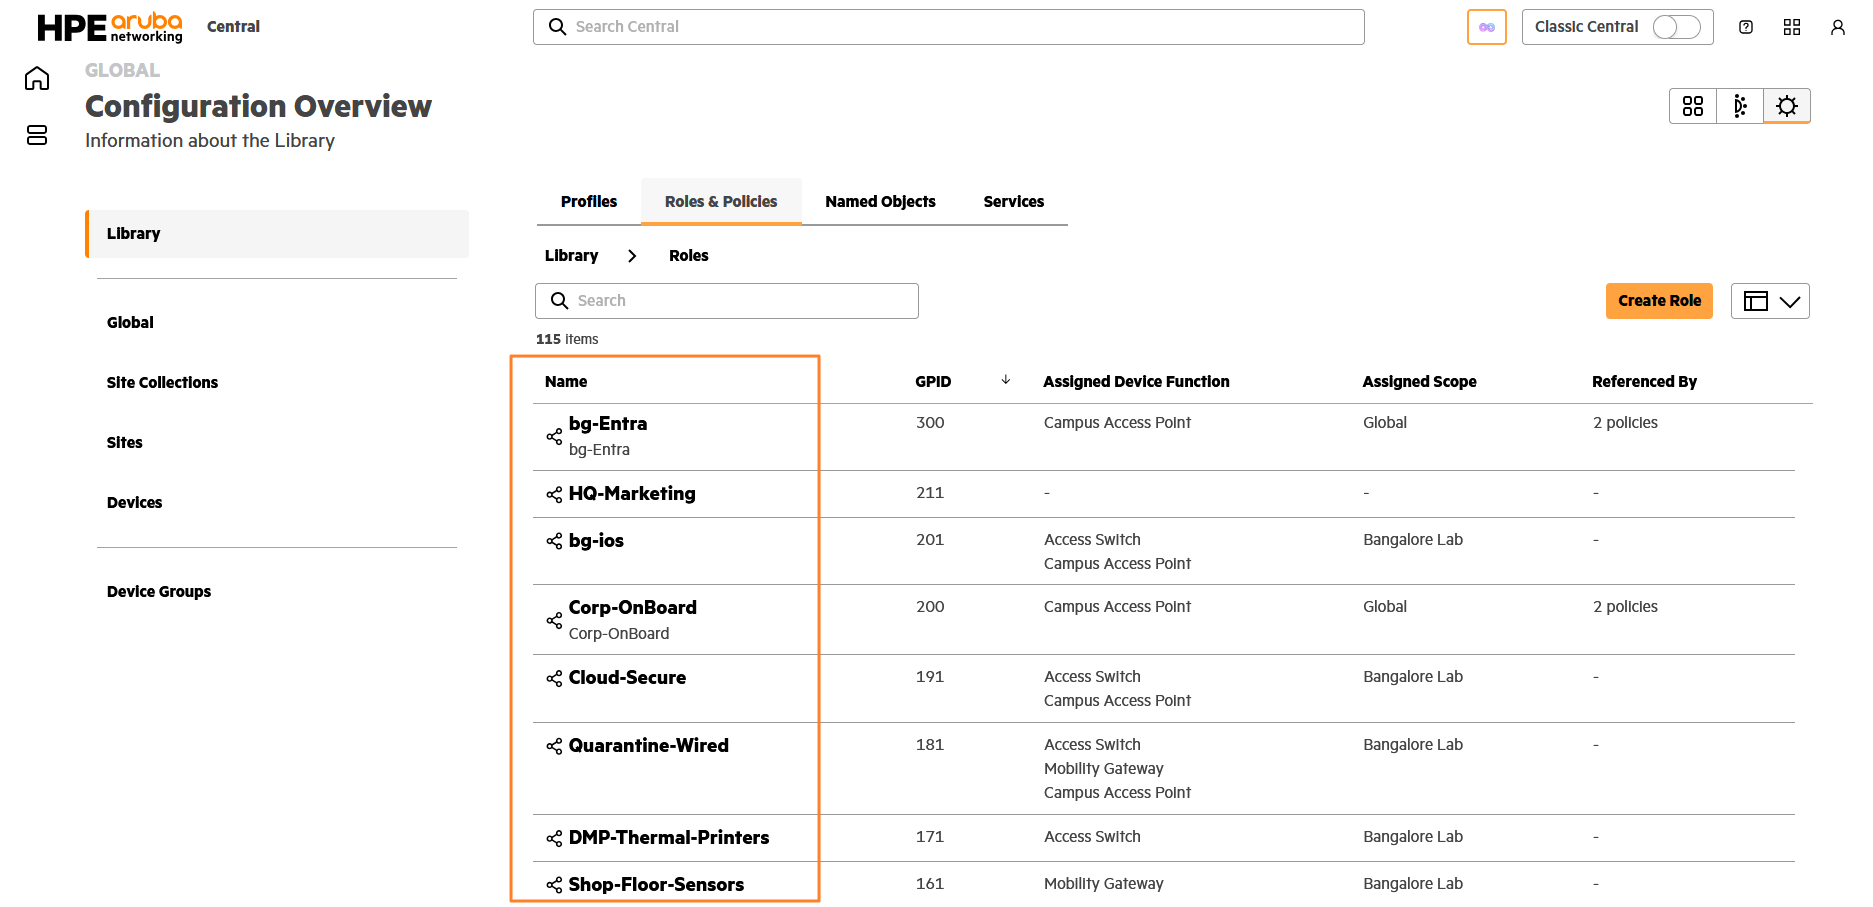Open the Profiles tab
The image size is (1873, 907).
click(589, 202)
